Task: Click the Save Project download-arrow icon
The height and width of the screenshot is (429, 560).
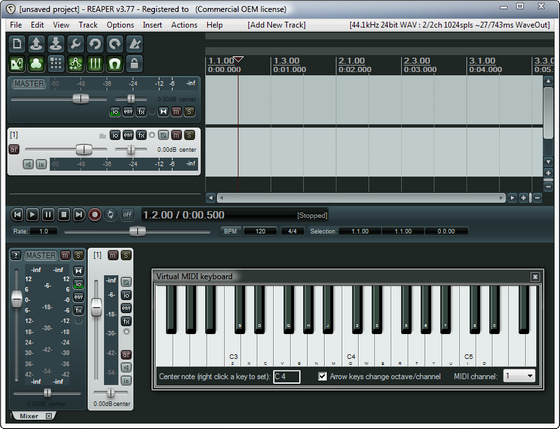Action: [56, 44]
